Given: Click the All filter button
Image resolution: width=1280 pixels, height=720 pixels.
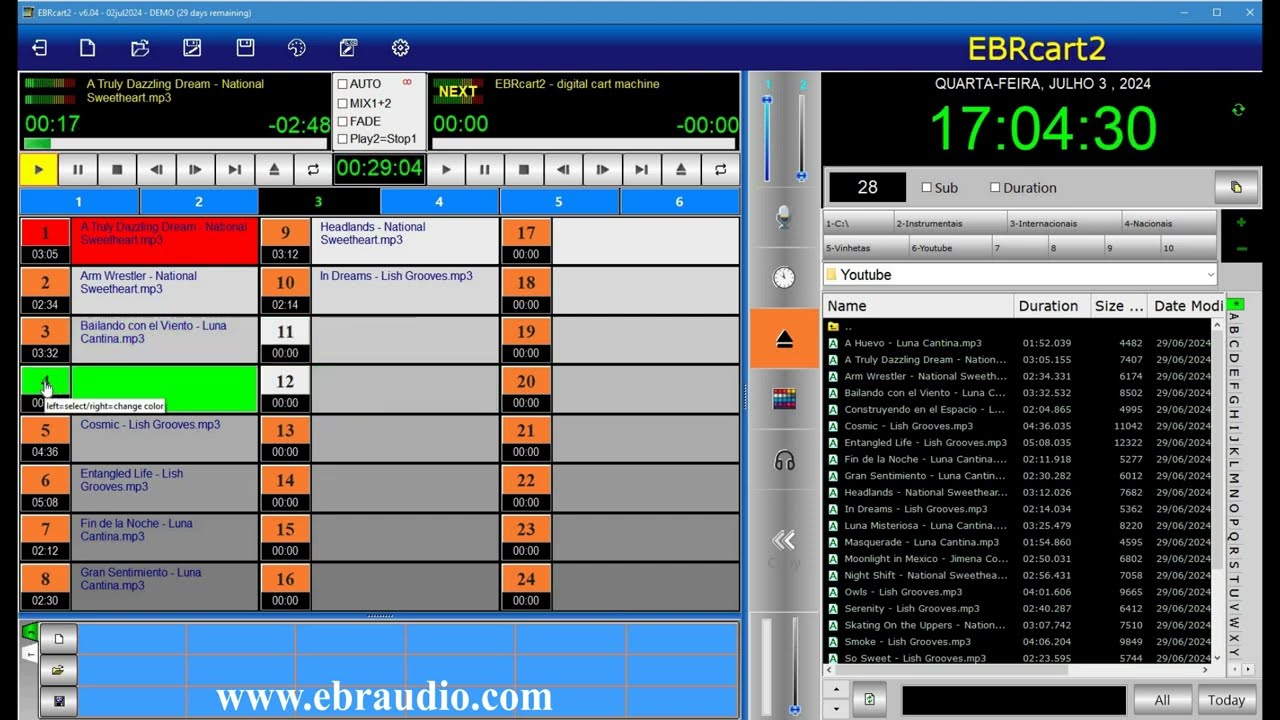Looking at the screenshot, I should [1162, 700].
